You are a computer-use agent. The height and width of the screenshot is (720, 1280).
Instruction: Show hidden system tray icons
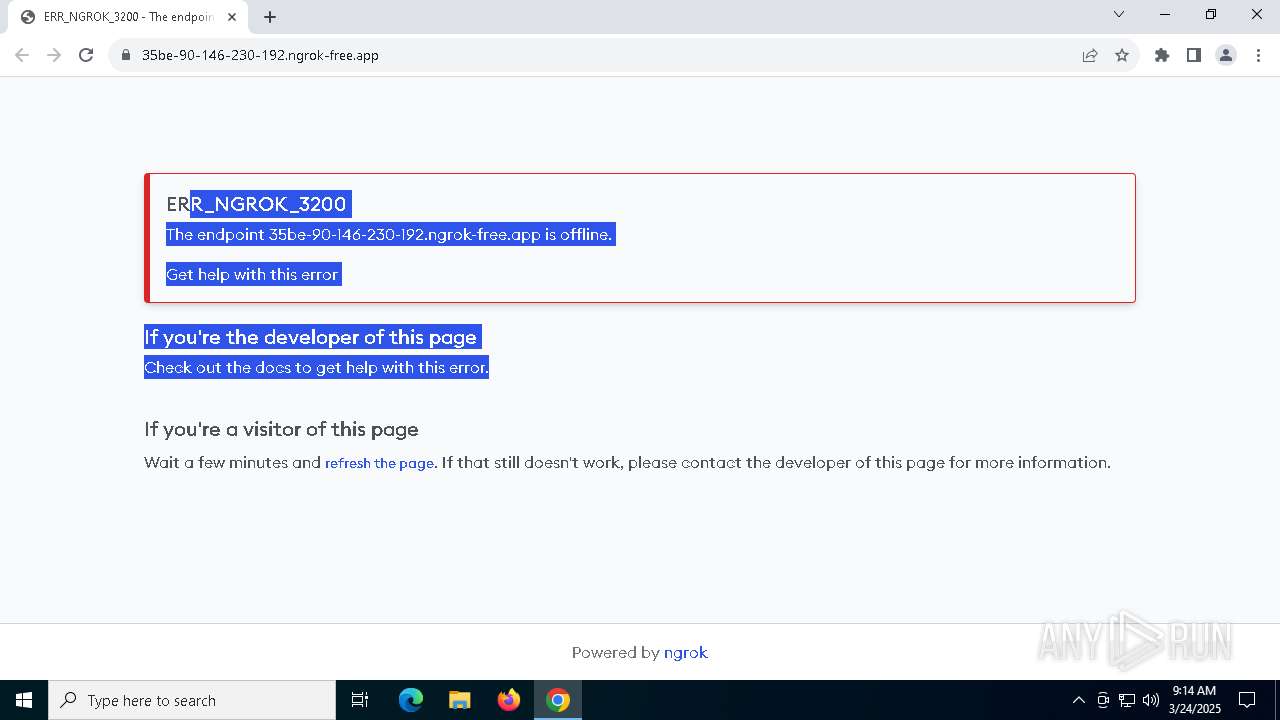pos(1078,700)
